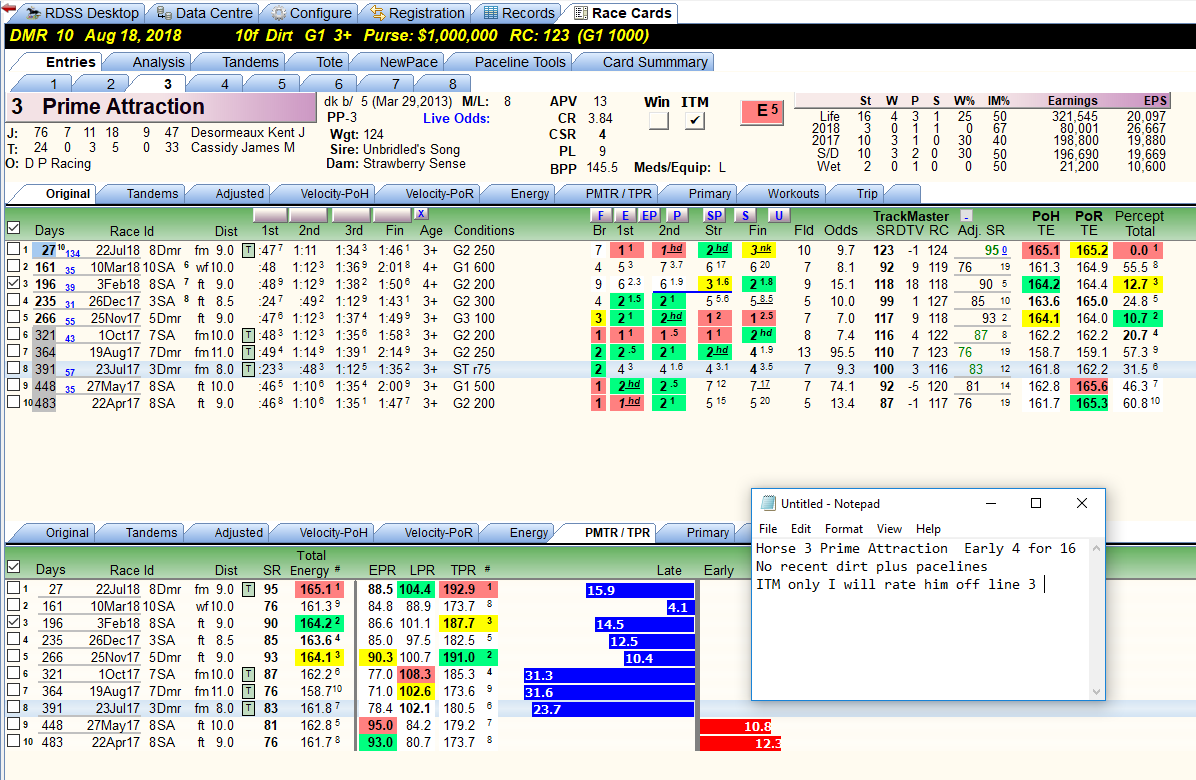
Task: Open the Data Centre tab
Action: tap(204, 13)
